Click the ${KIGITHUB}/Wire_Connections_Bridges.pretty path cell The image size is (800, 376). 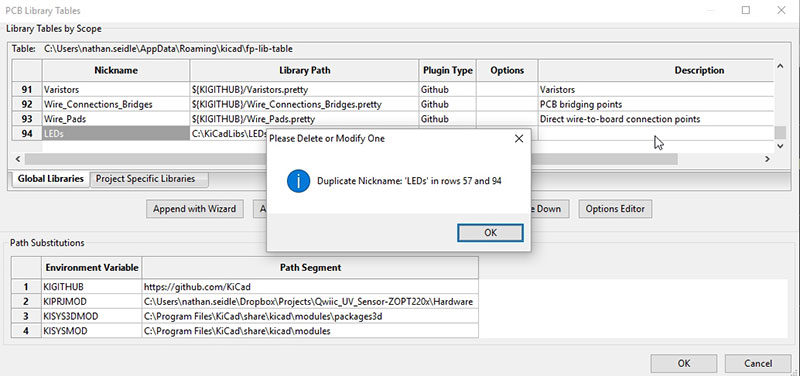(x=304, y=104)
